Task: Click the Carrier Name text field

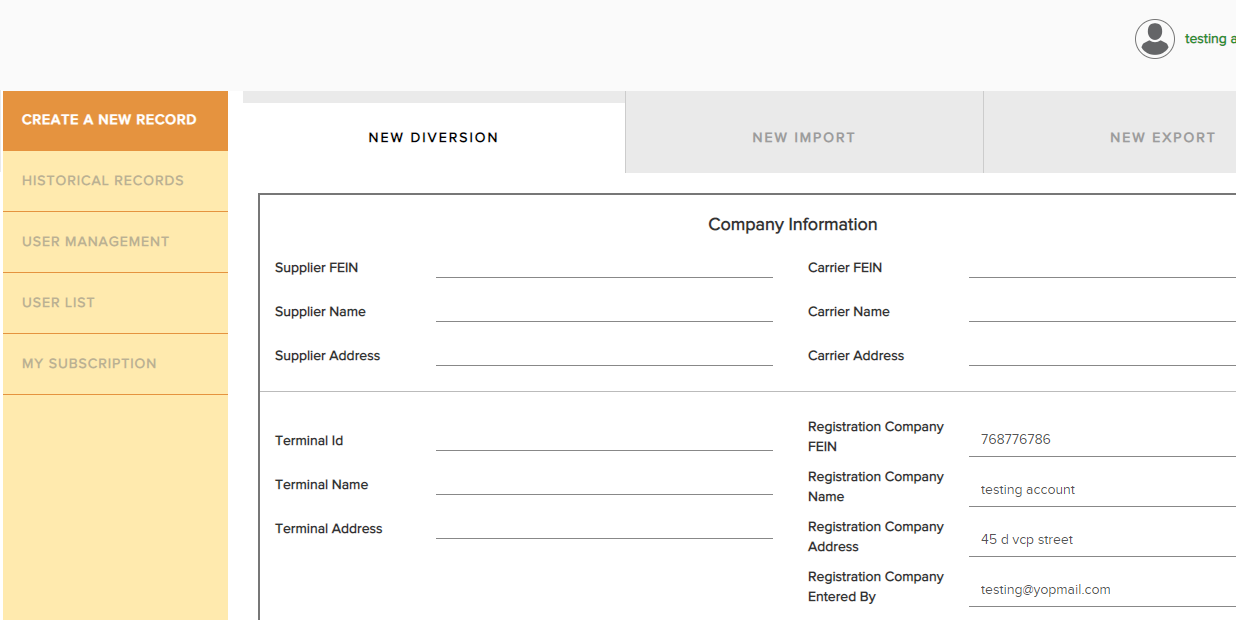Action: pyautogui.click(x=1102, y=311)
